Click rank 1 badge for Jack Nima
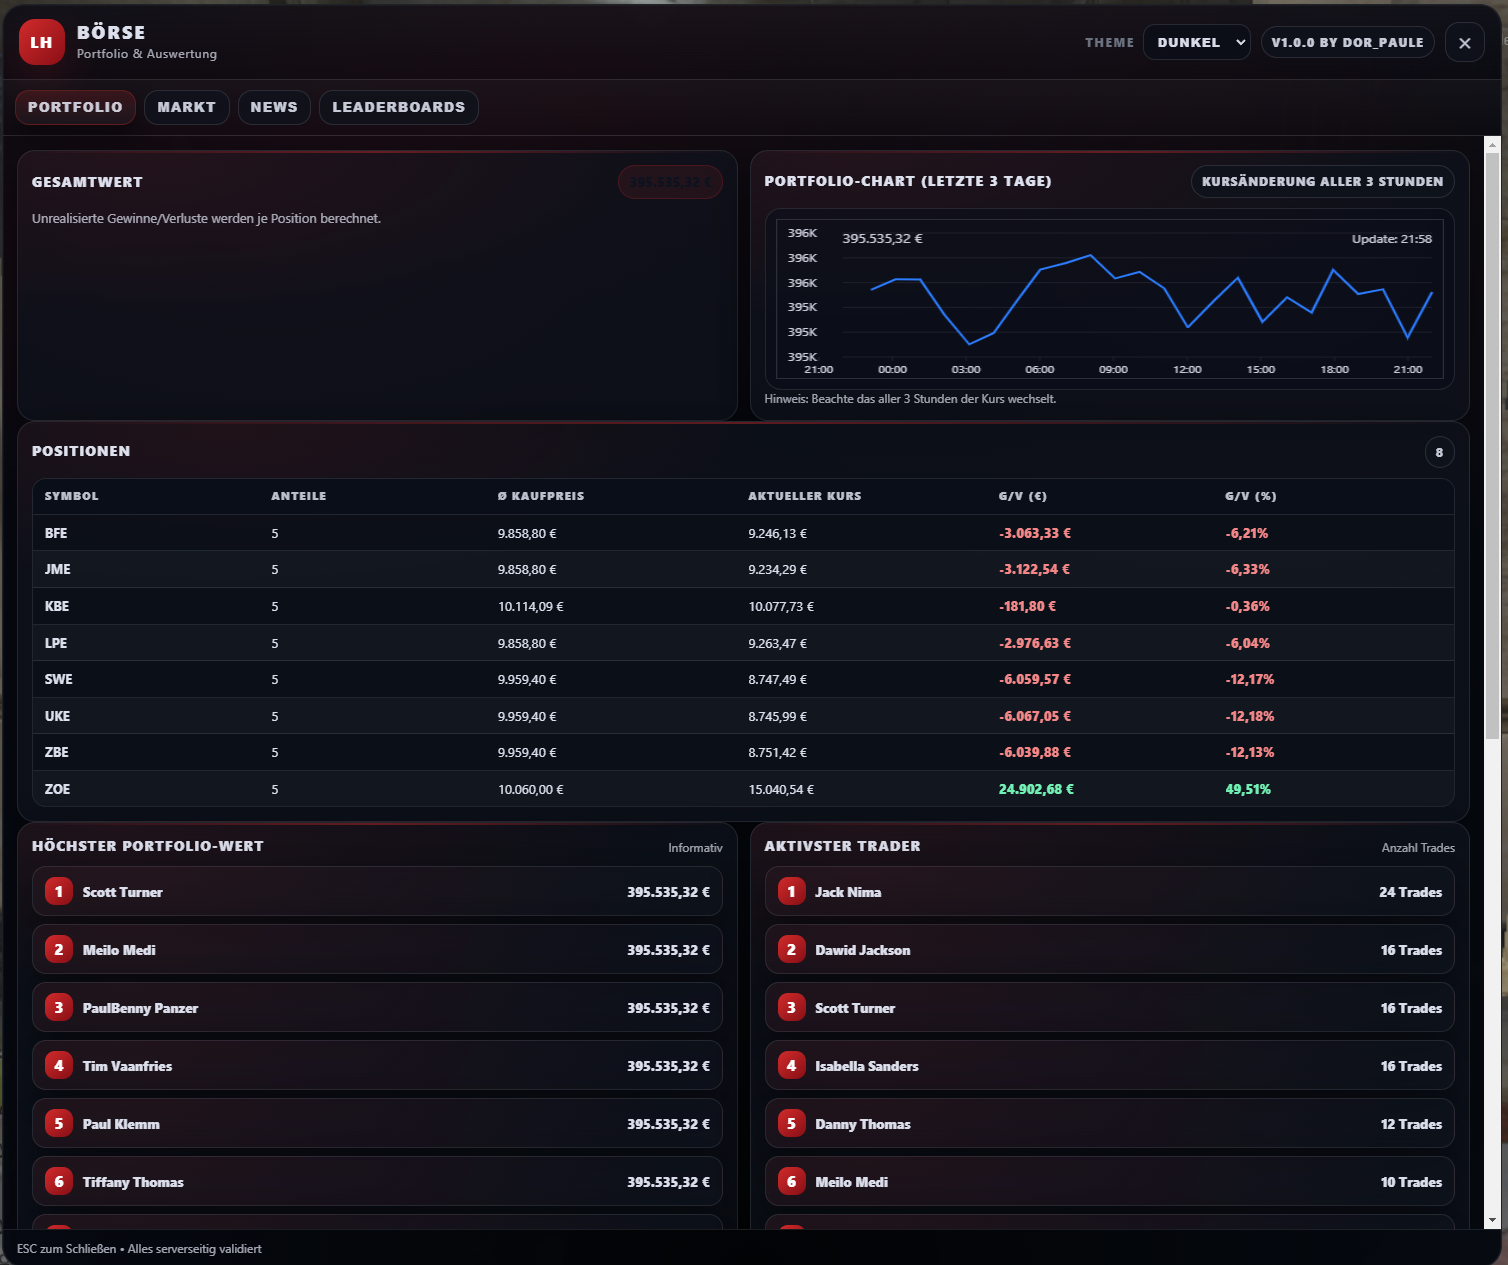Image resolution: width=1508 pixels, height=1265 pixels. 791,891
